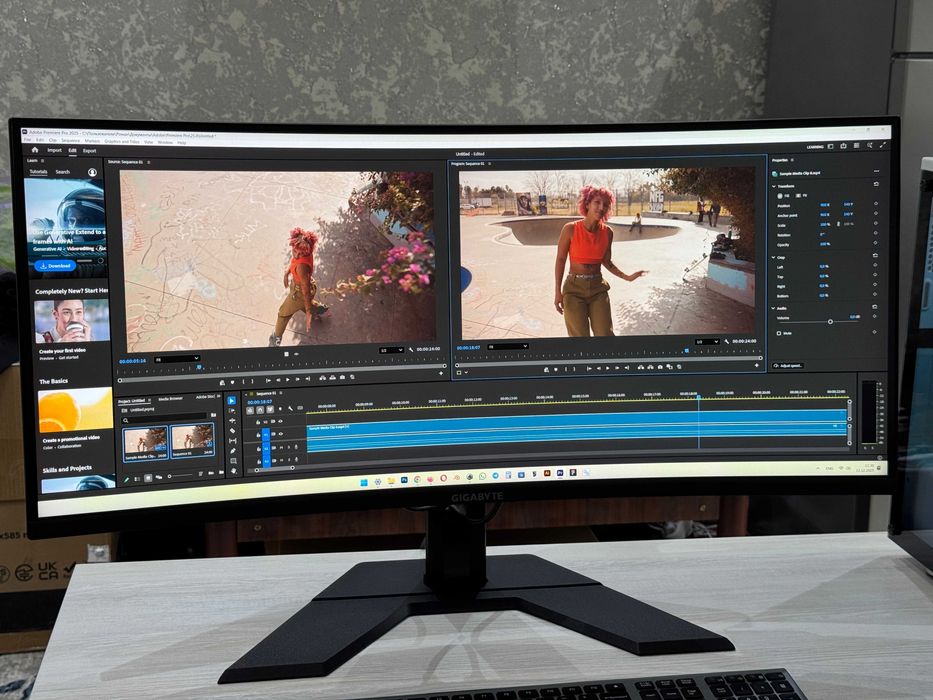Viewport: 933px width, 700px height.
Task: Play video in Source monitor
Action: pos(288,380)
